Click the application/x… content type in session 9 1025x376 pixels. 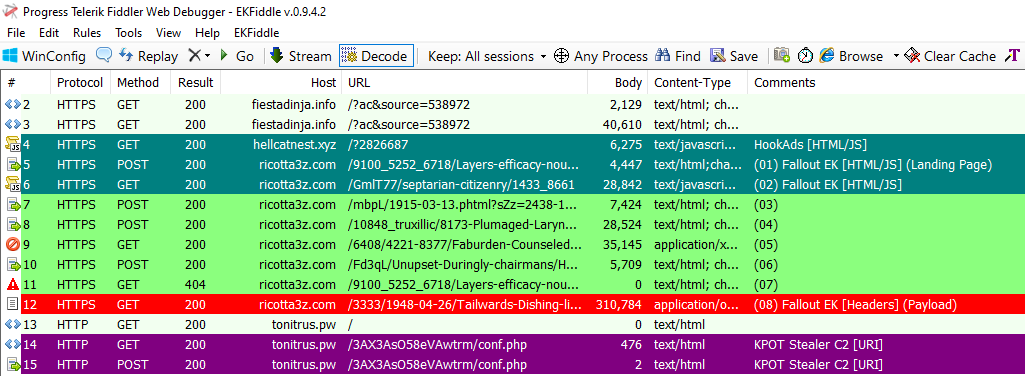tap(697, 245)
